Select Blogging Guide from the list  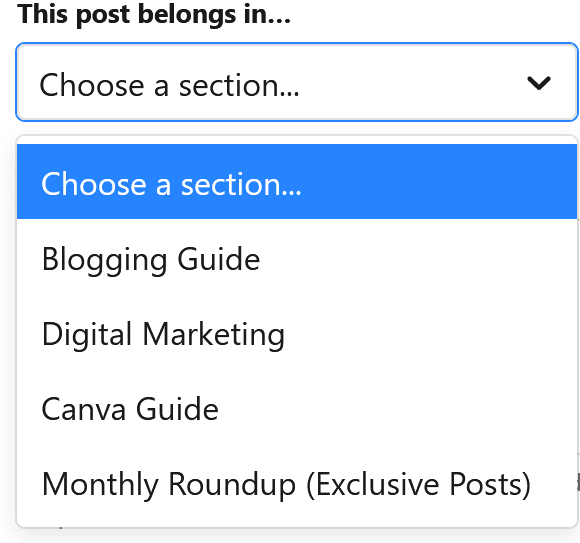tap(297, 259)
